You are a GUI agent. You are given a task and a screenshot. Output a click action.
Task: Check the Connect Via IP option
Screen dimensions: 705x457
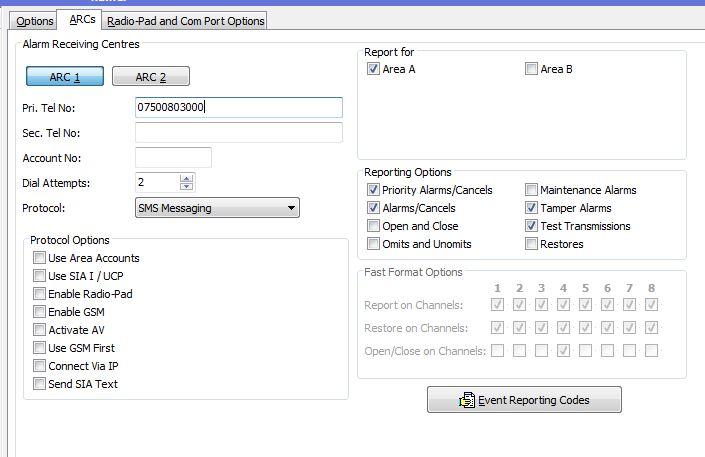[39, 366]
